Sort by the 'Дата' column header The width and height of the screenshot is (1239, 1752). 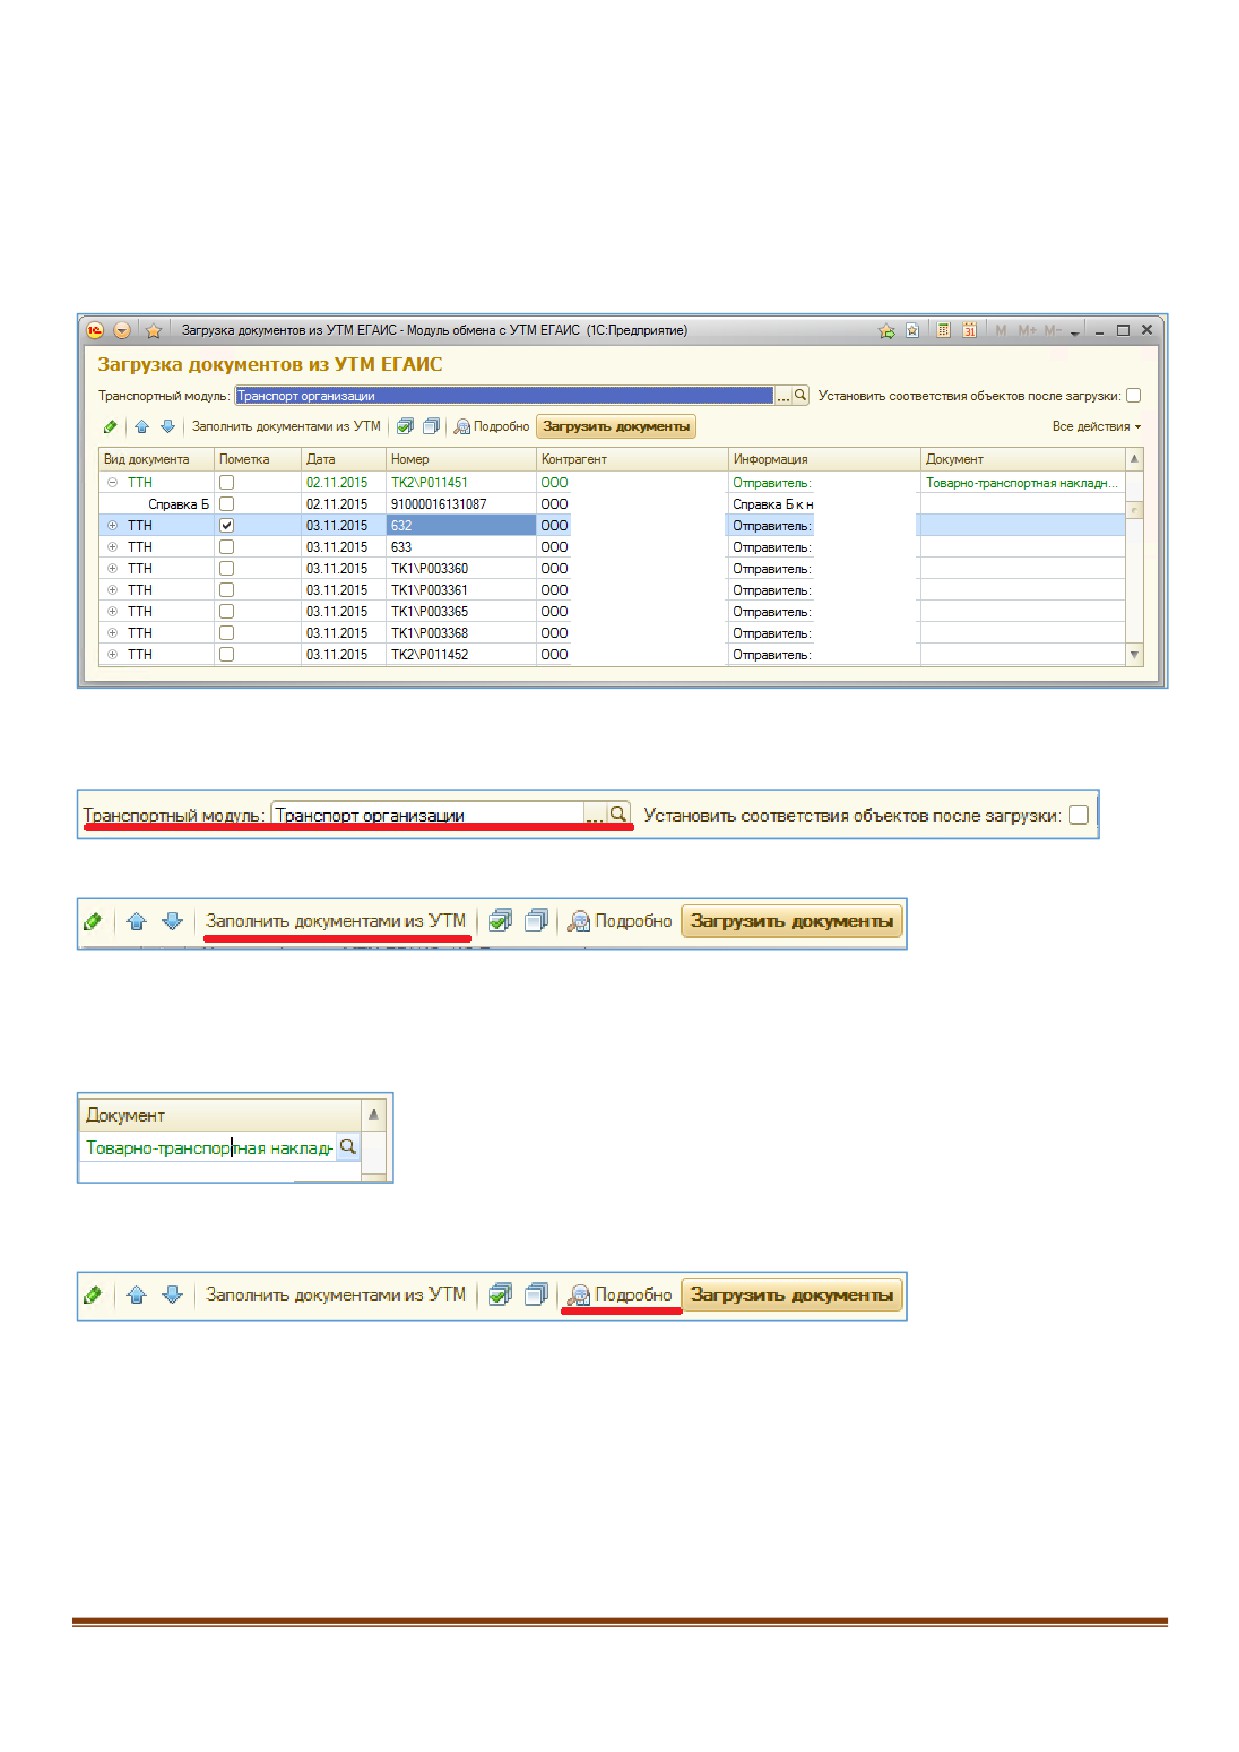tap(344, 459)
